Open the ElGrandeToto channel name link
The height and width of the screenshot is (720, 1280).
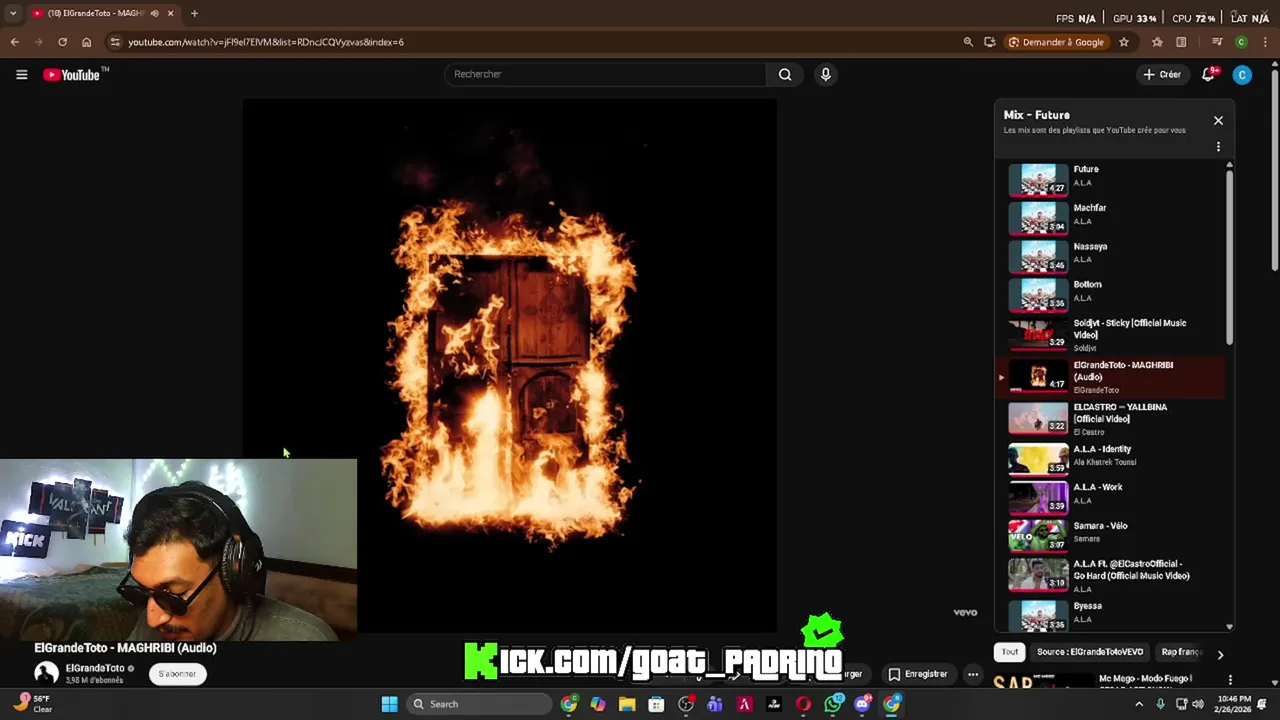pyautogui.click(x=95, y=668)
